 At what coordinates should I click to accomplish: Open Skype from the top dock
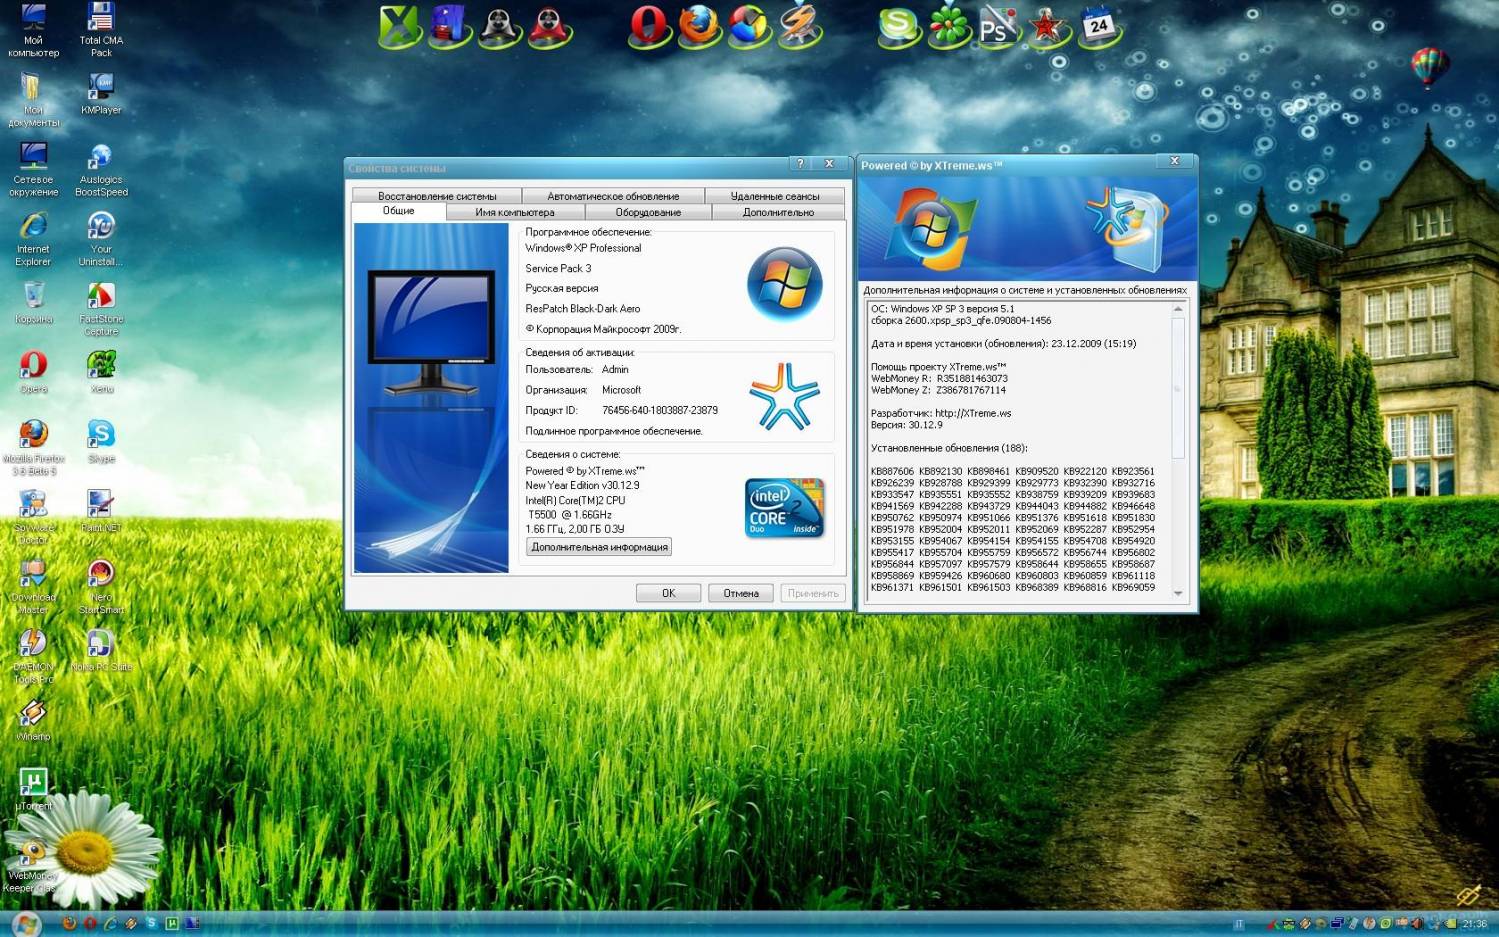[x=898, y=25]
